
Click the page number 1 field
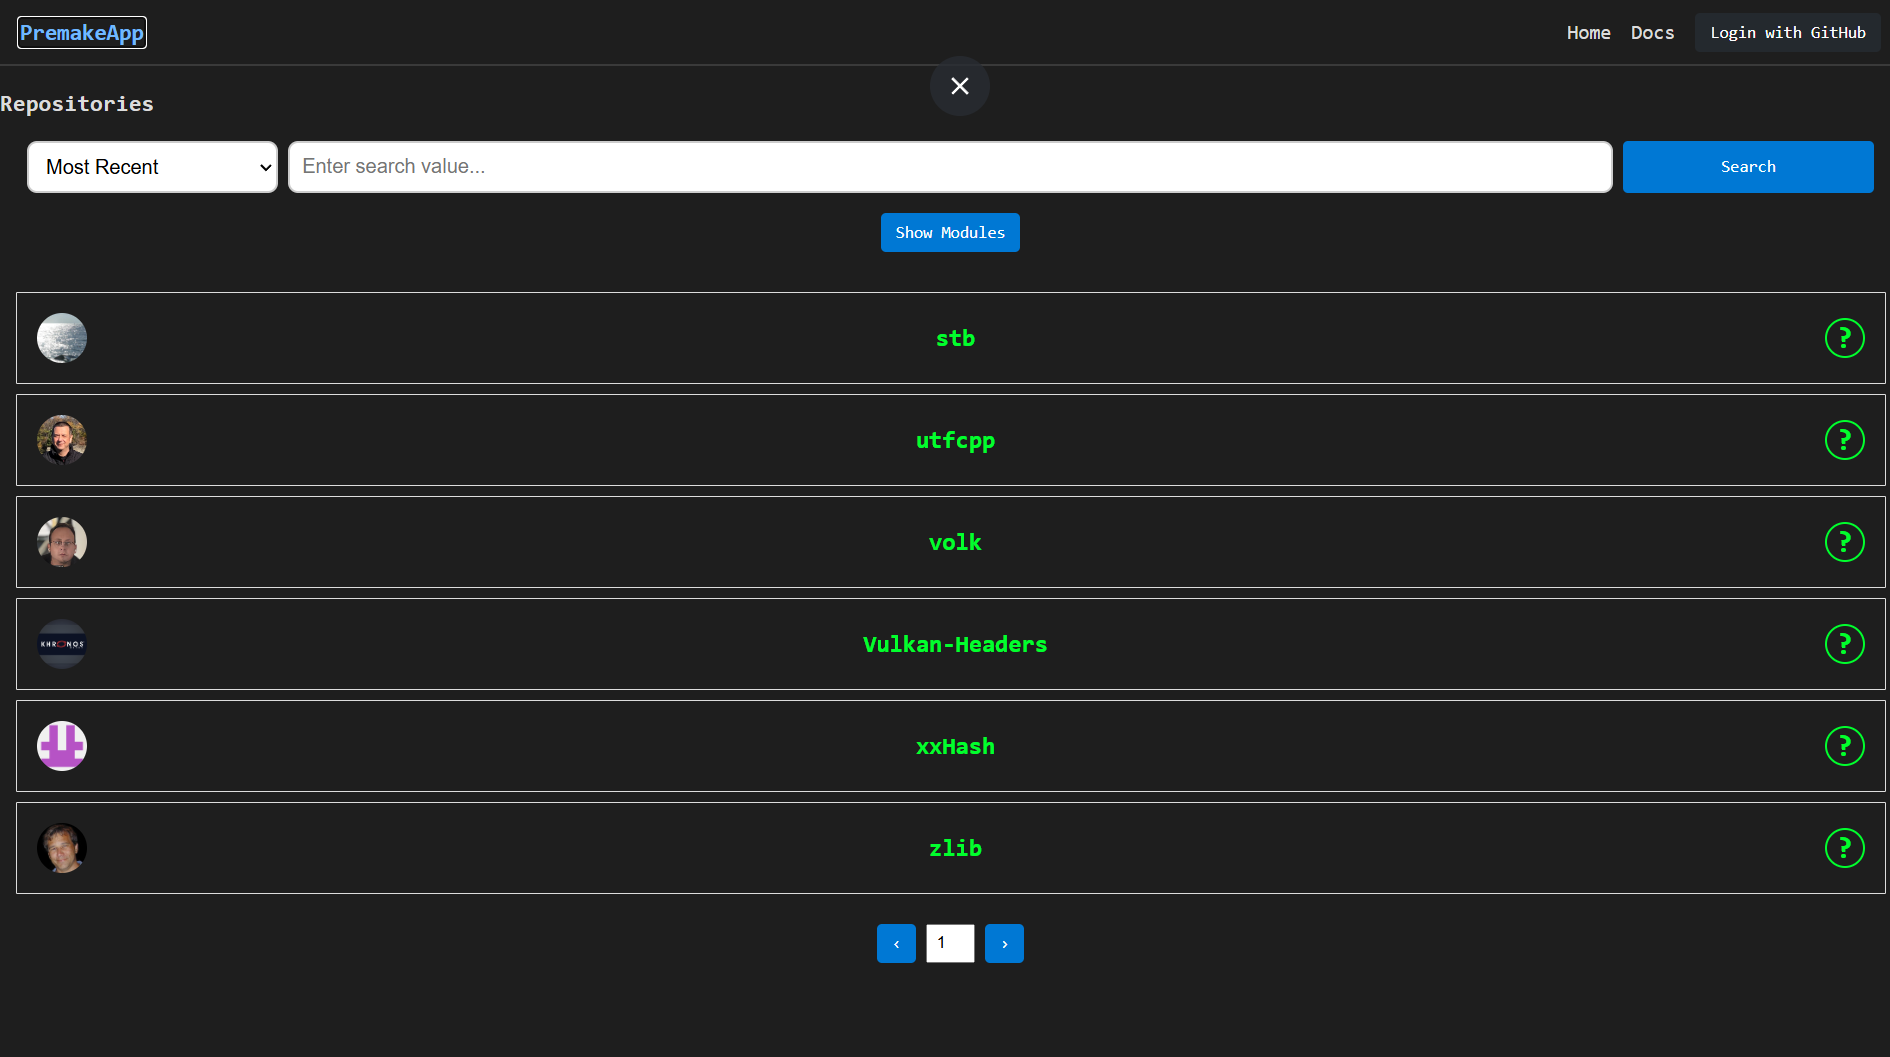[950, 943]
